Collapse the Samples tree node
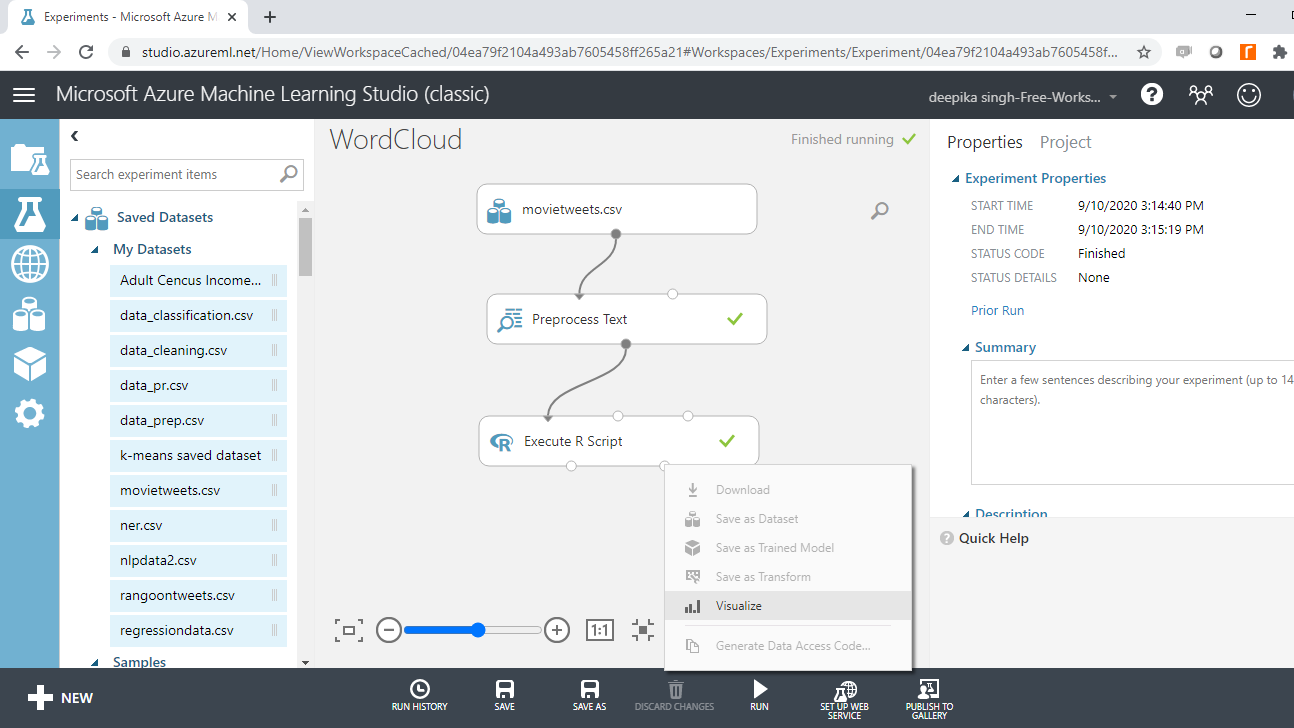The width and height of the screenshot is (1294, 728). pyautogui.click(x=95, y=662)
